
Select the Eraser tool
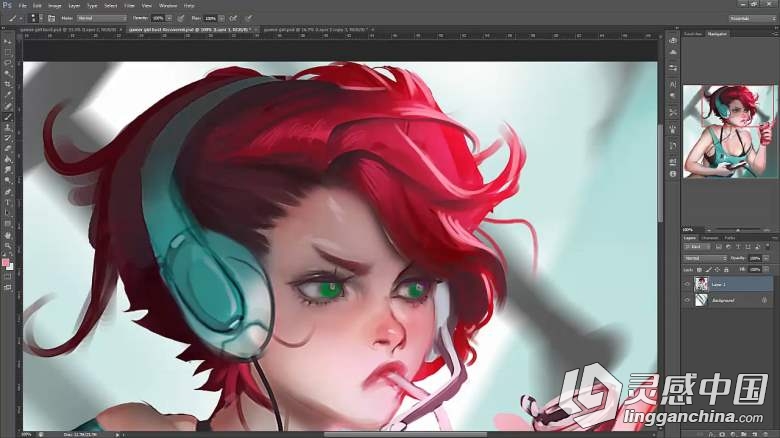point(7,149)
